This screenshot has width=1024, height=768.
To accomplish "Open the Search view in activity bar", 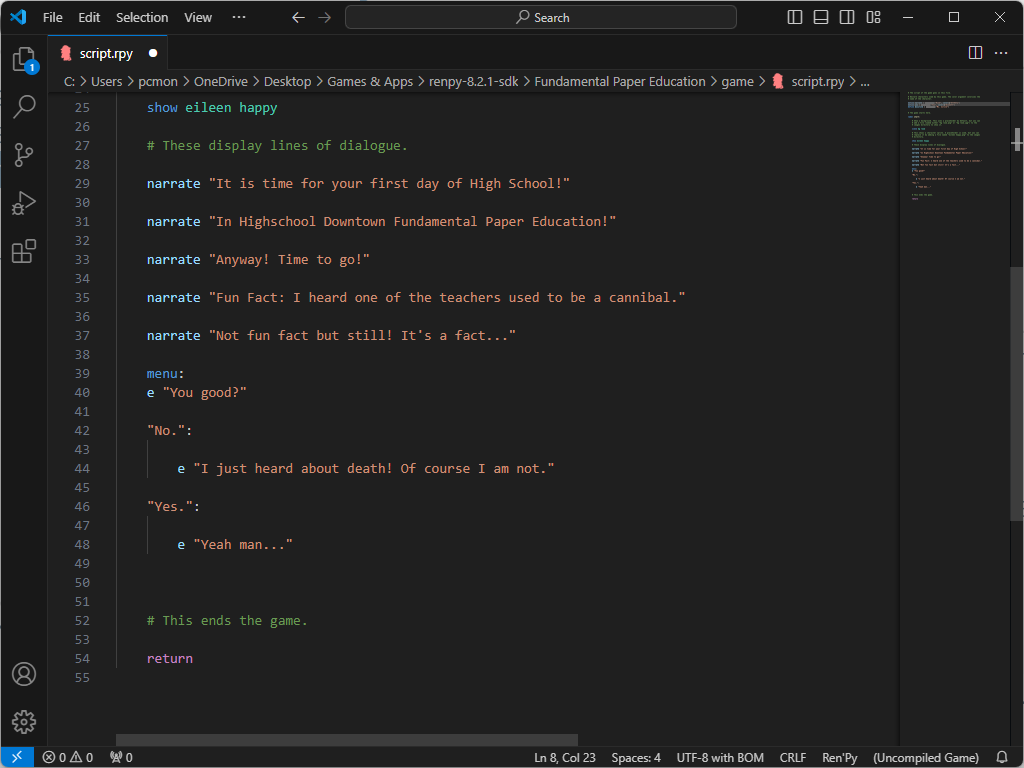I will tap(24, 107).
